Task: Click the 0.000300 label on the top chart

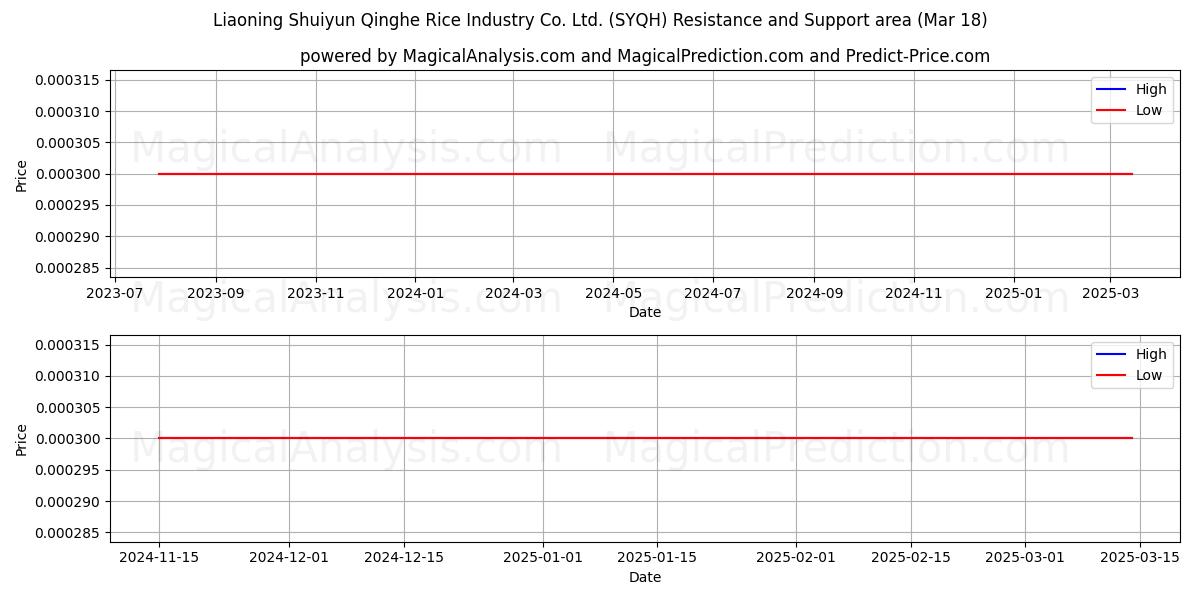Action: (x=67, y=174)
